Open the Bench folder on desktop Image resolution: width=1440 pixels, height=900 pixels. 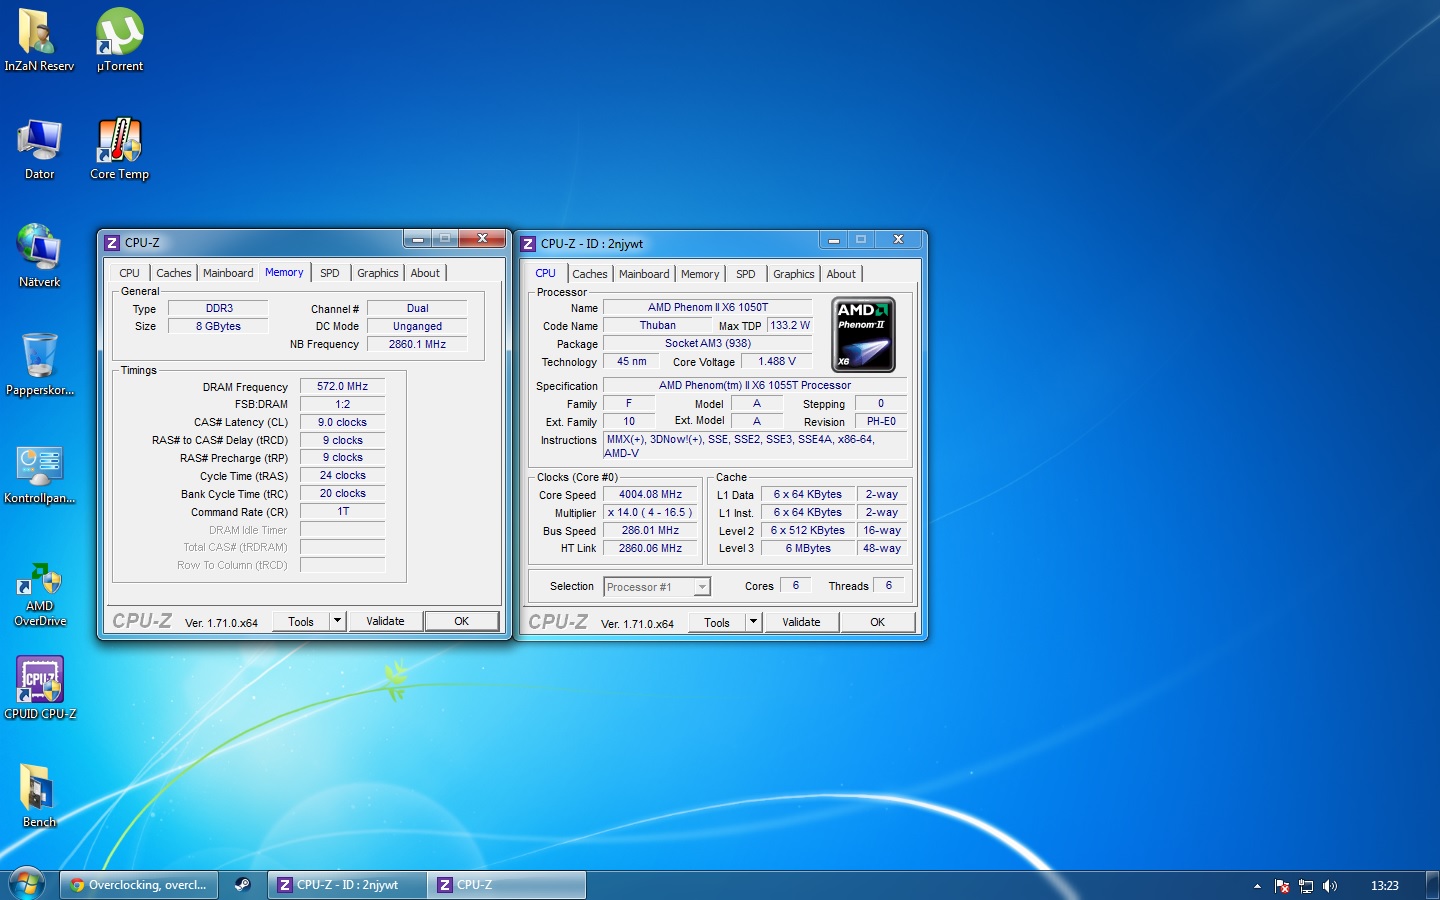coord(39,796)
